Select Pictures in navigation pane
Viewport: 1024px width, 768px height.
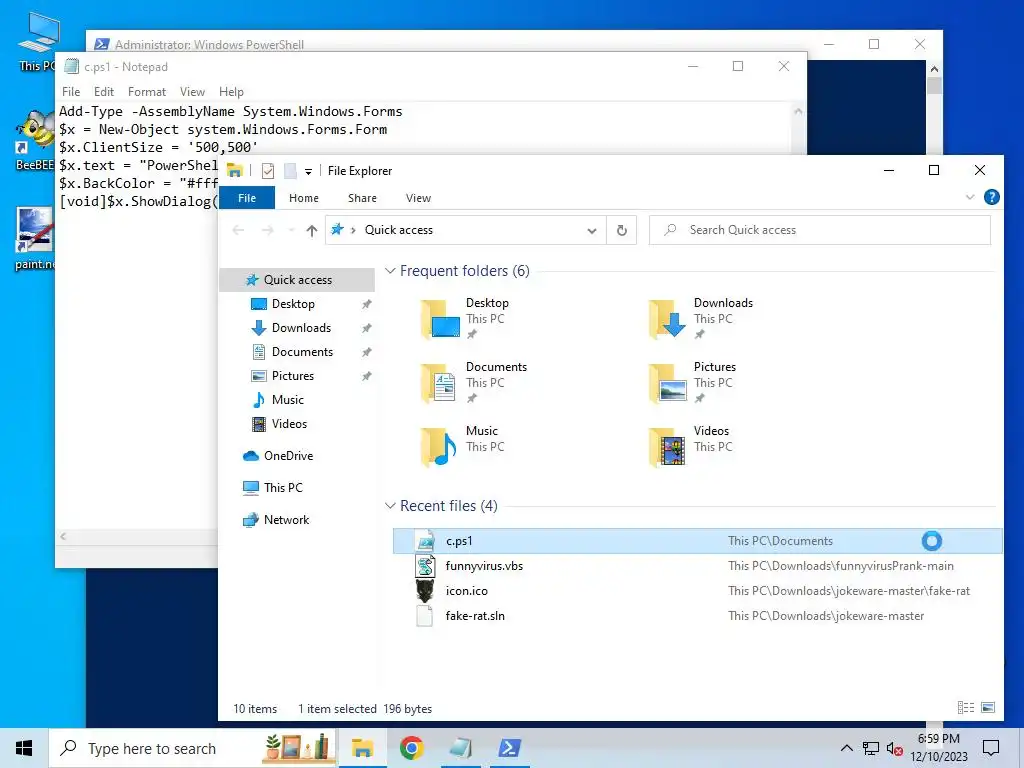293,376
